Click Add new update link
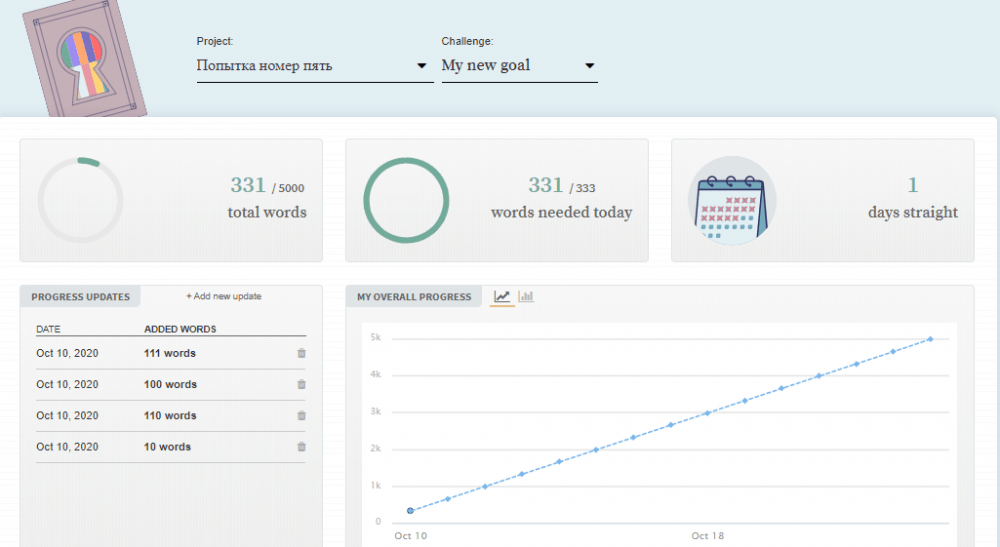 (x=224, y=297)
